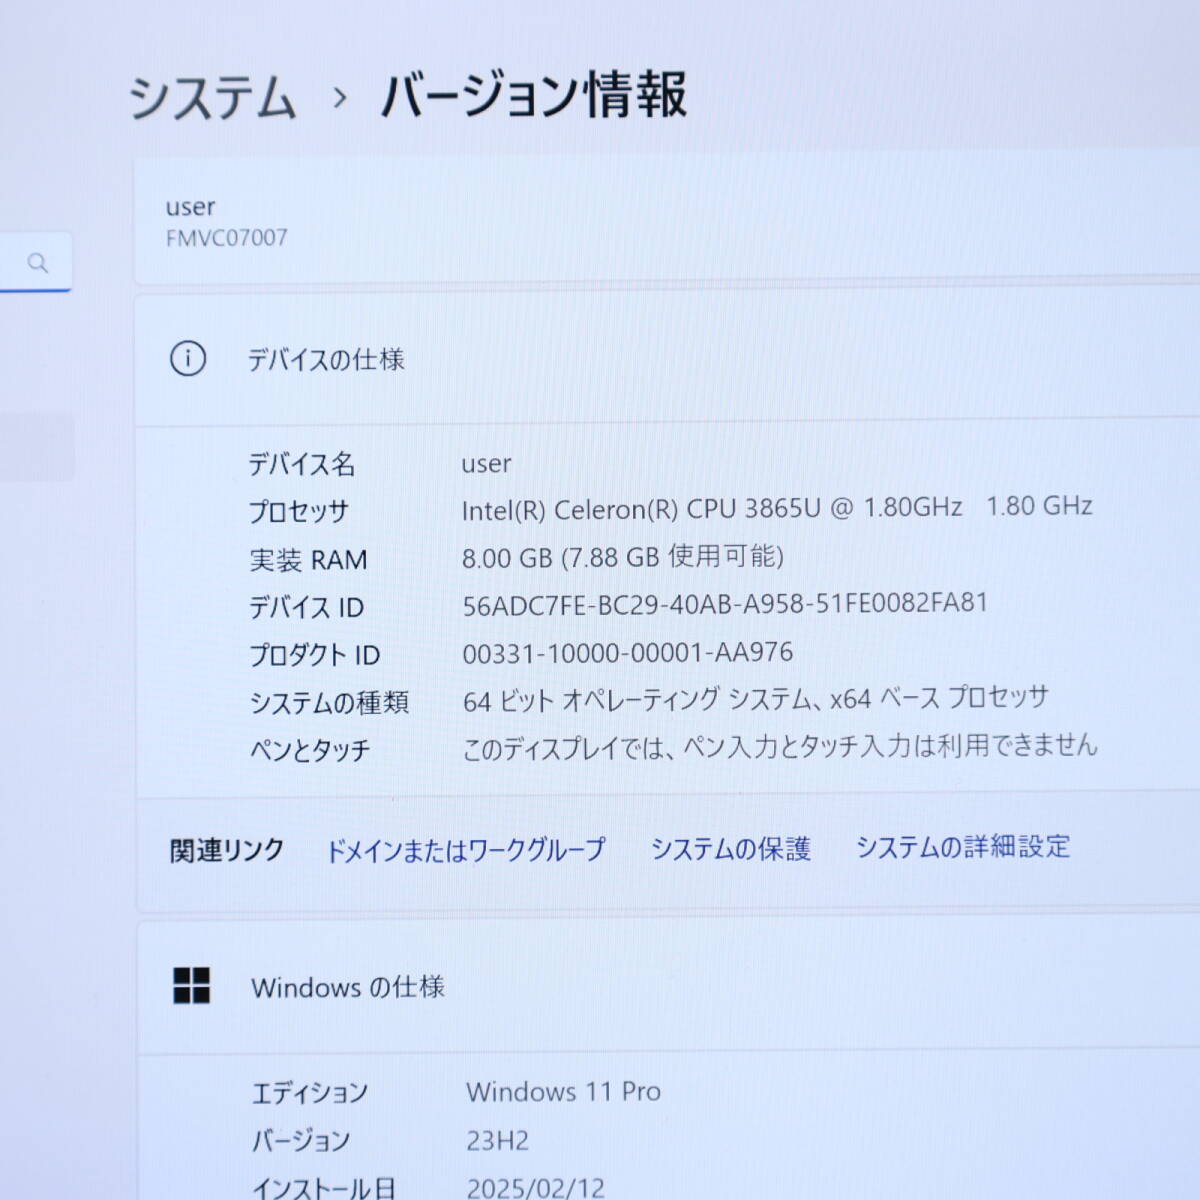
Task: Click inside the settings search field
Action: (x=35, y=262)
